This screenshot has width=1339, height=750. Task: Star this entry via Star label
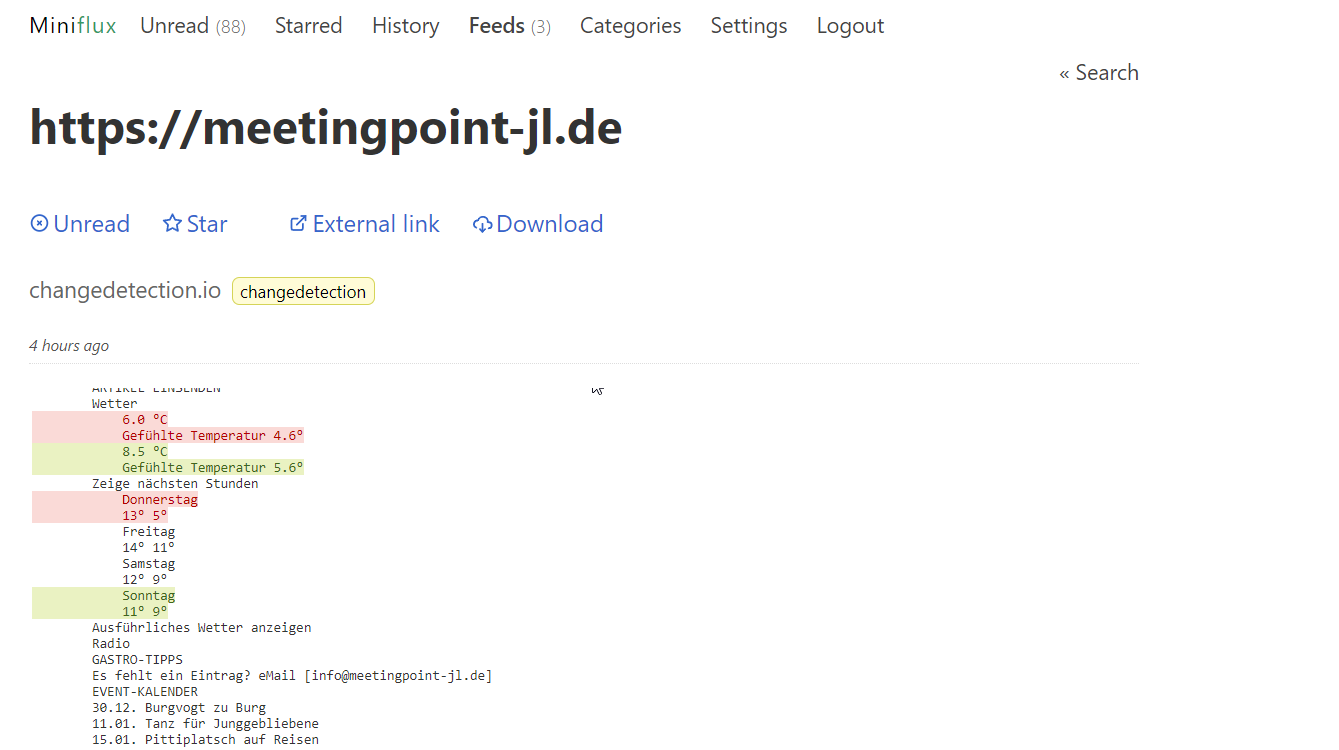click(207, 224)
